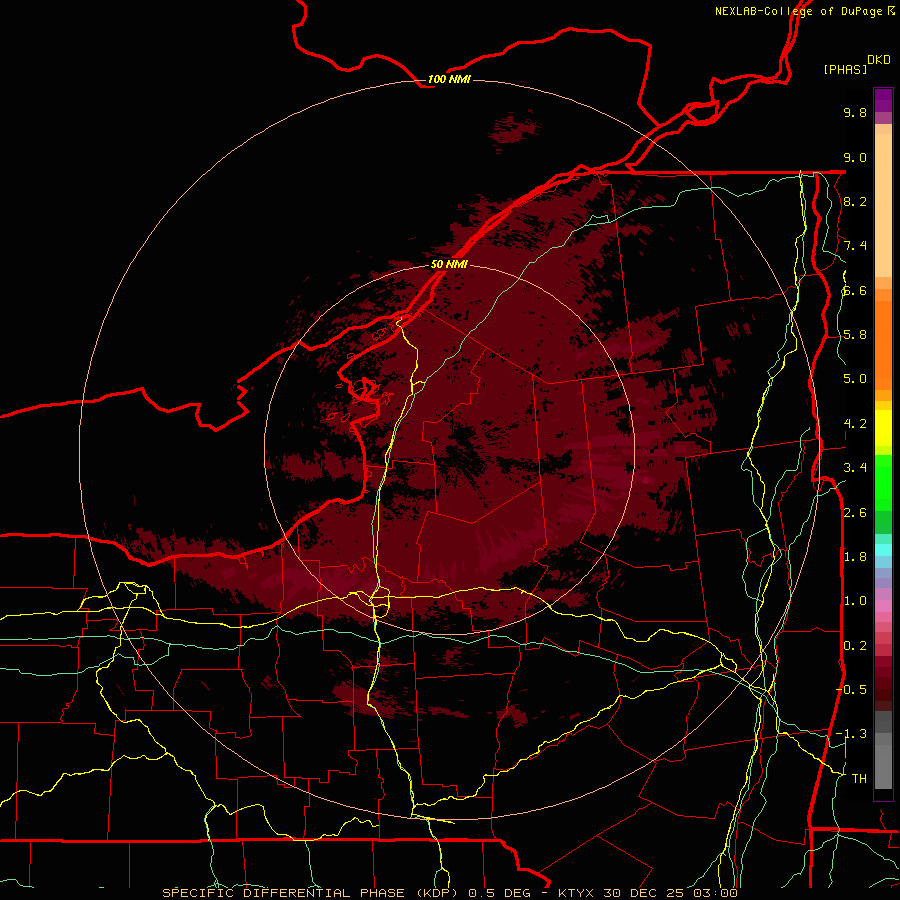The image size is (900, 900).
Task: Click the 8.2 value on the scale
Action: [x=855, y=201]
